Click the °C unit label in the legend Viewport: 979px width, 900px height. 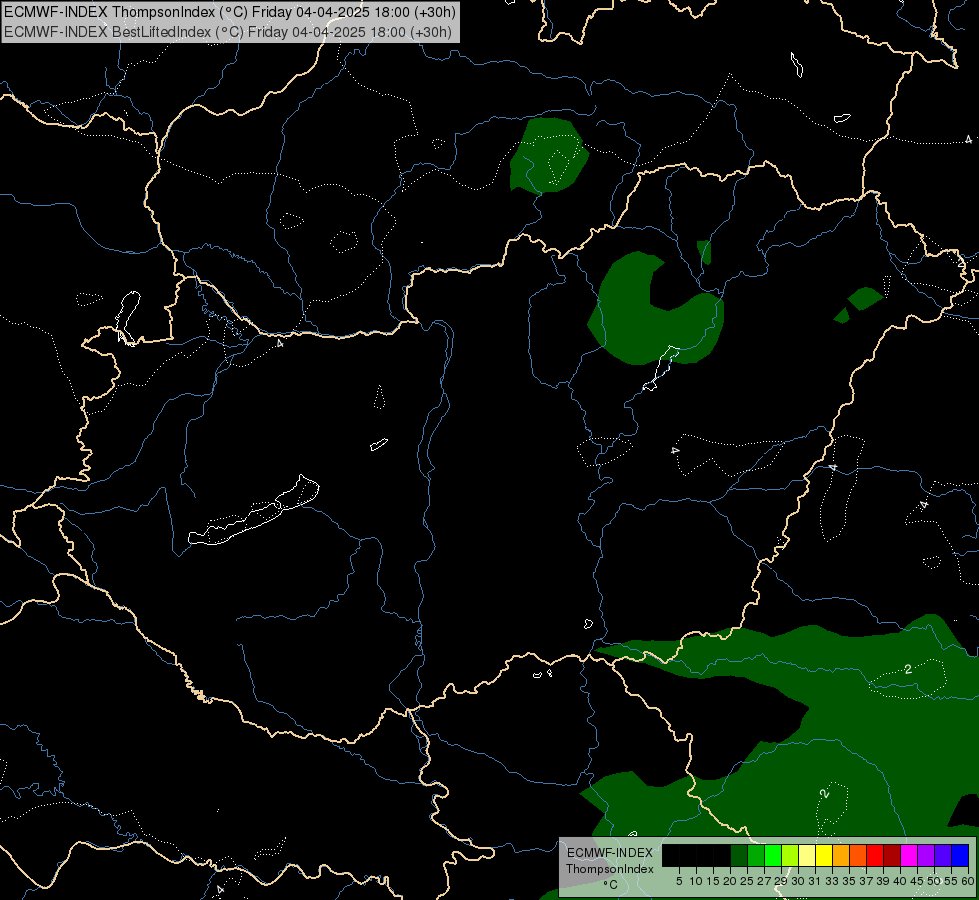pos(611,885)
